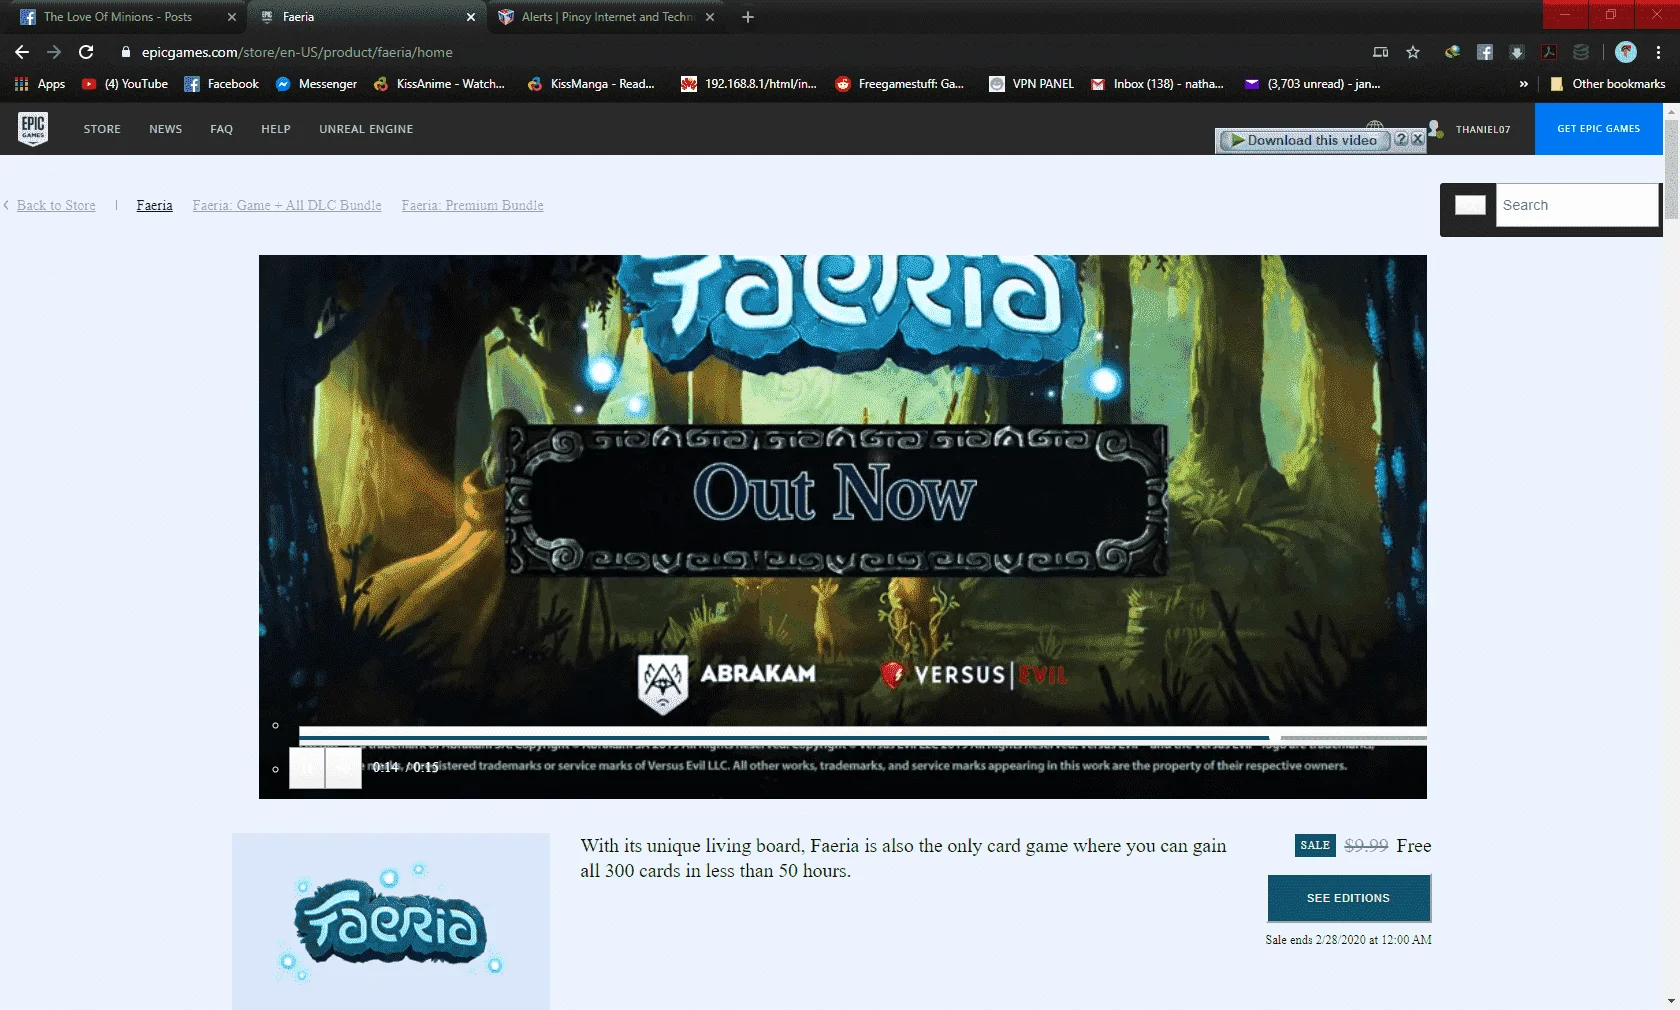Select the Faeria breadcrumb link
1680x1010 pixels.
155,205
